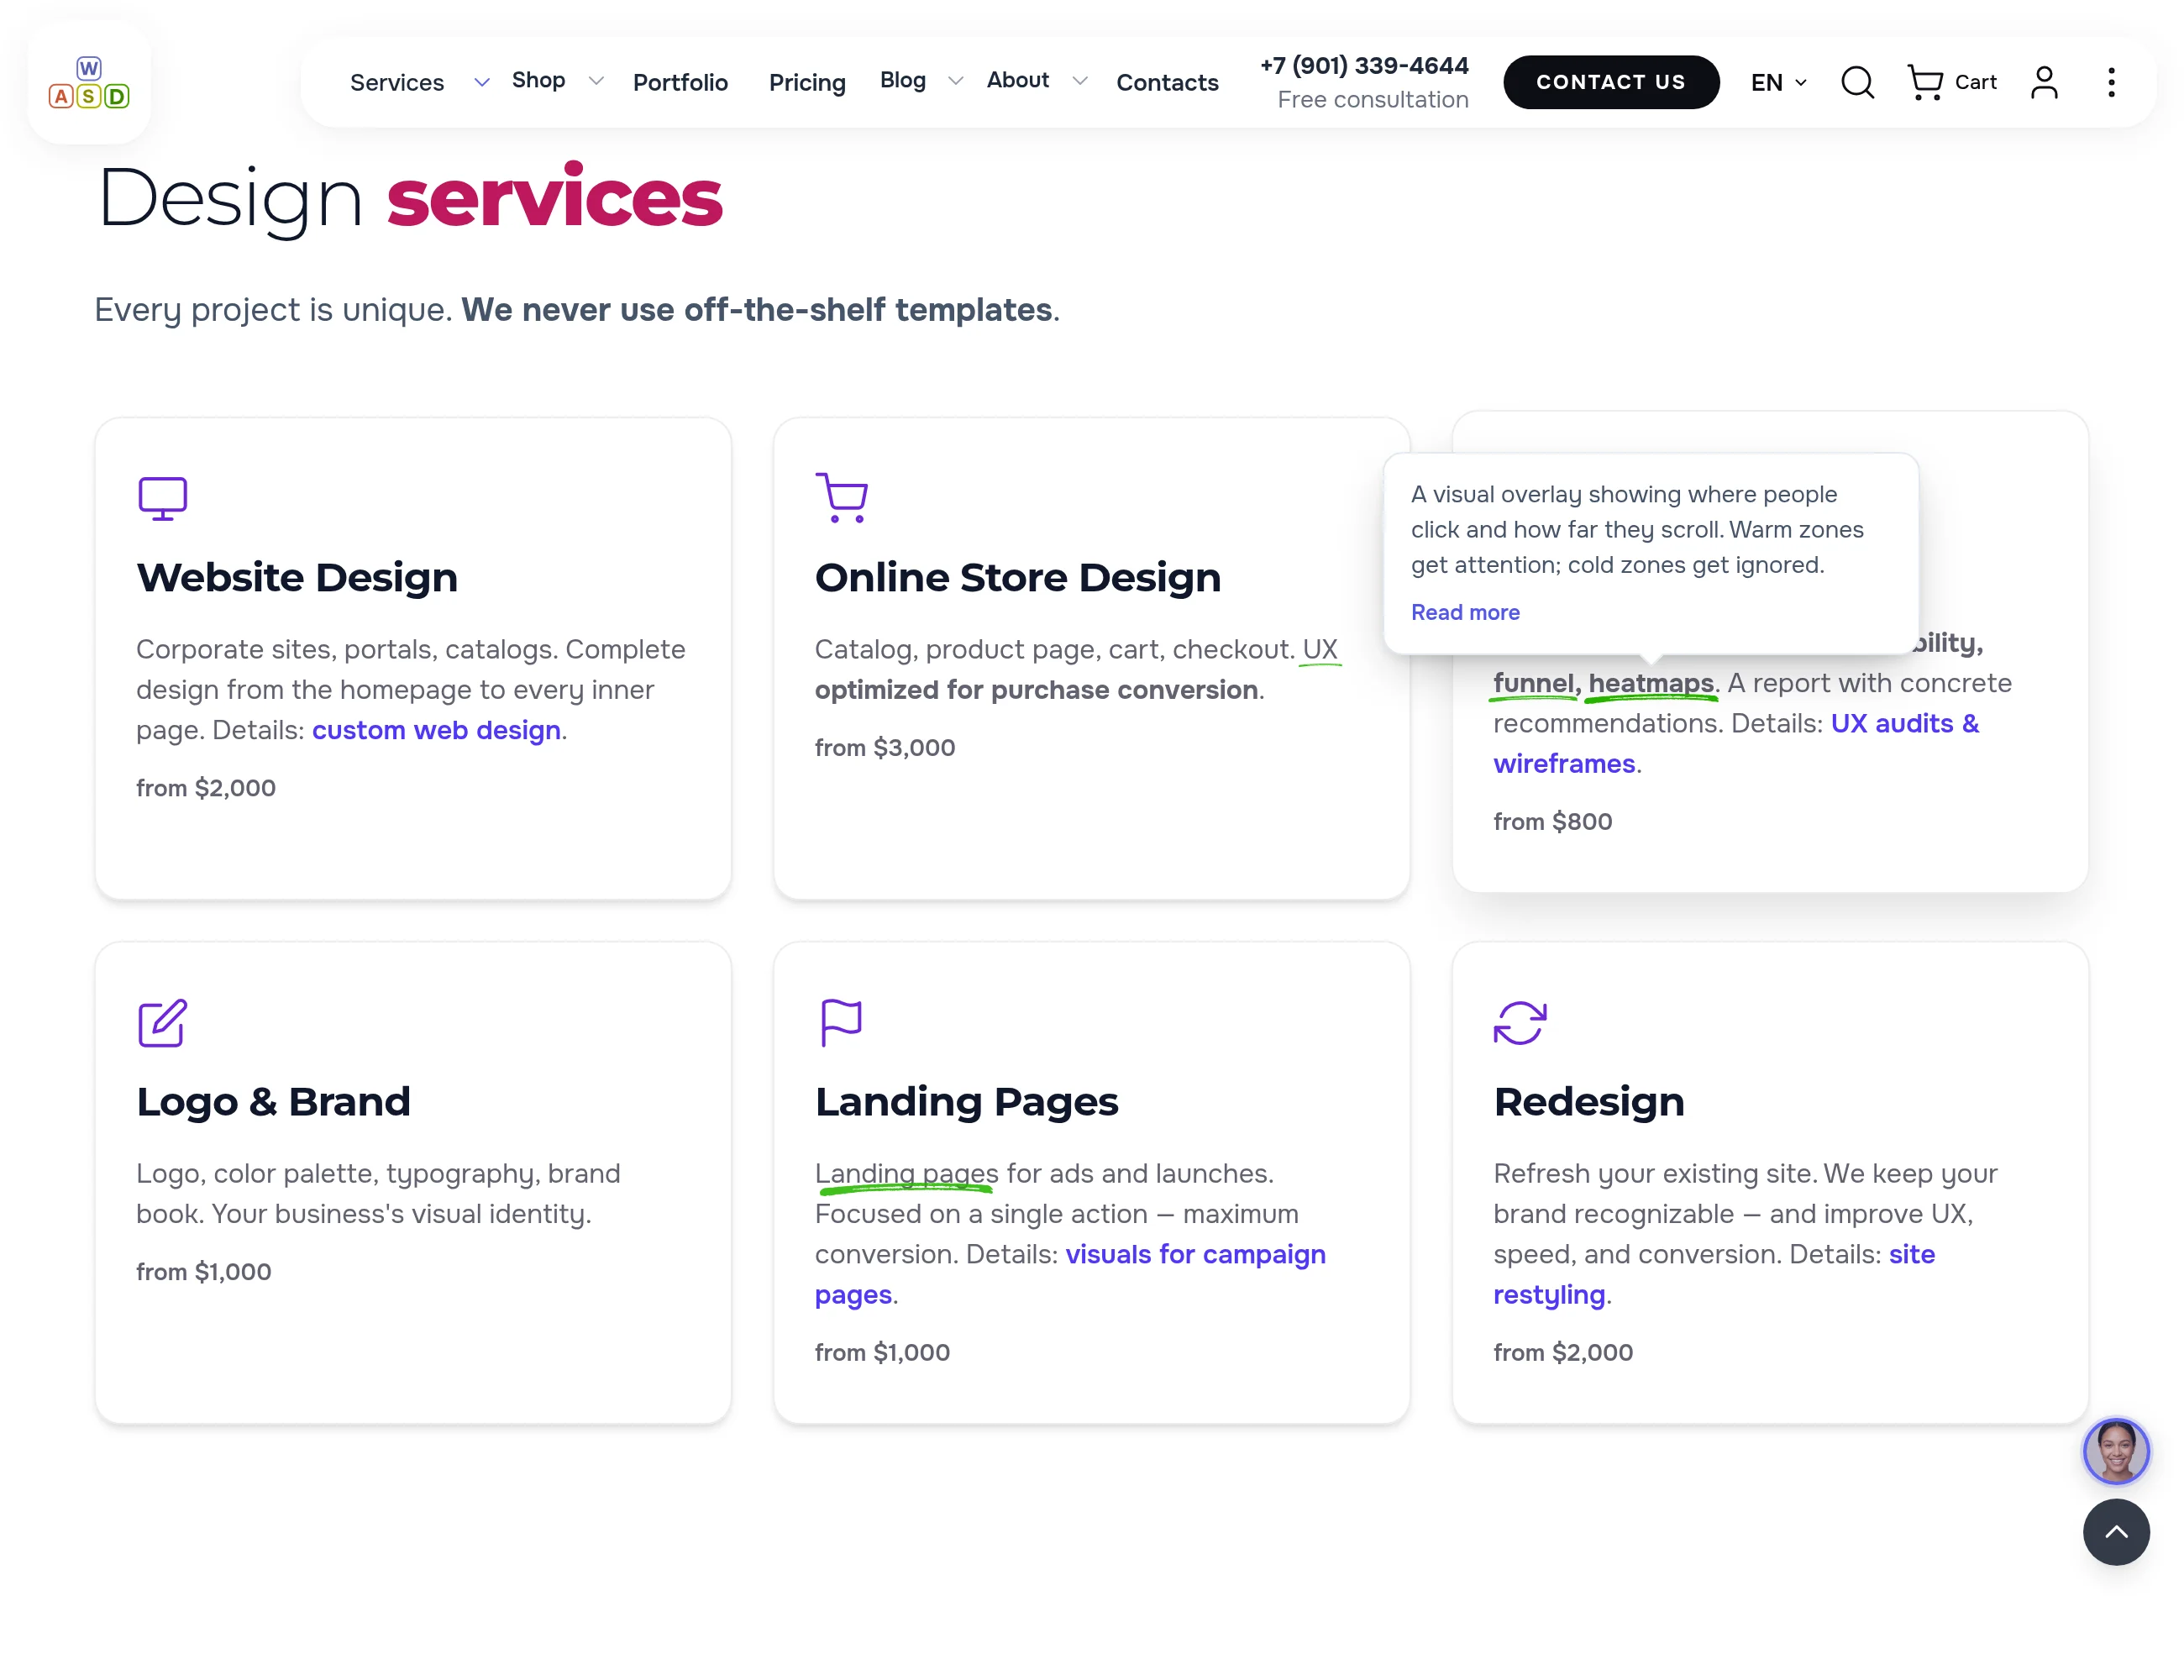Click the refresh arrows icon on Redesign card
The width and height of the screenshot is (2184, 1680).
[x=1520, y=1022]
